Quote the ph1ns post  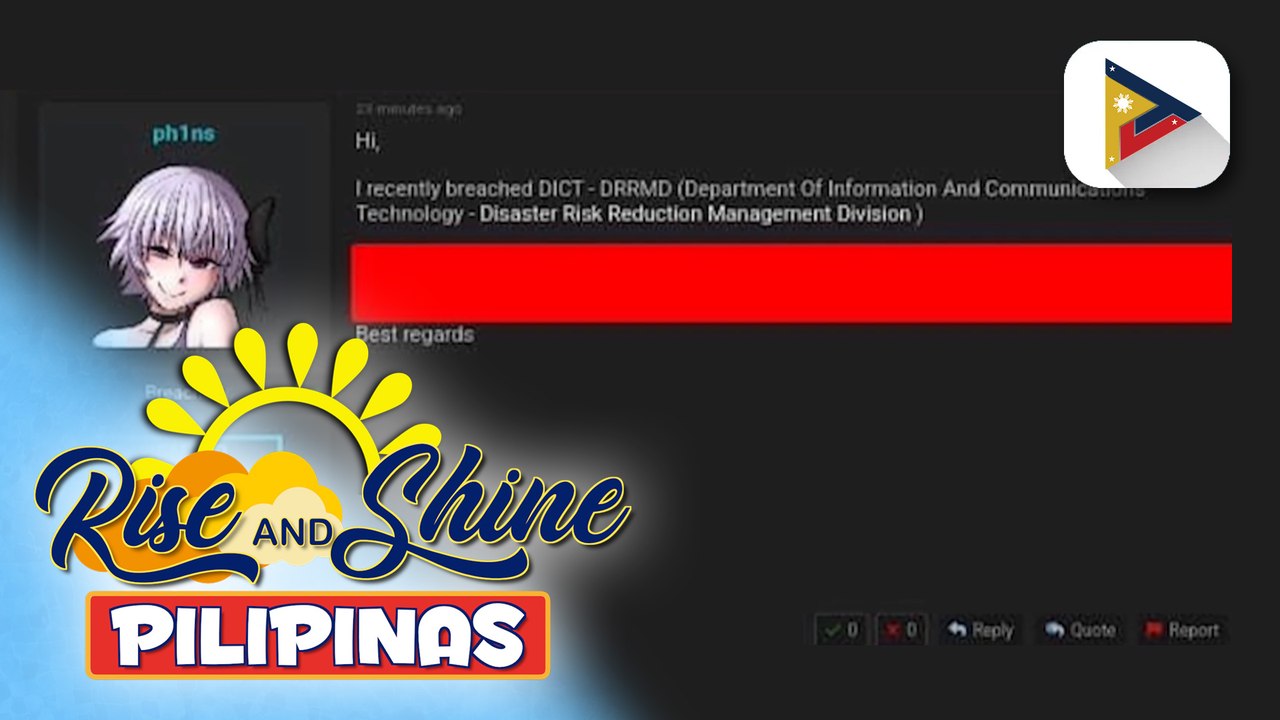[1079, 630]
